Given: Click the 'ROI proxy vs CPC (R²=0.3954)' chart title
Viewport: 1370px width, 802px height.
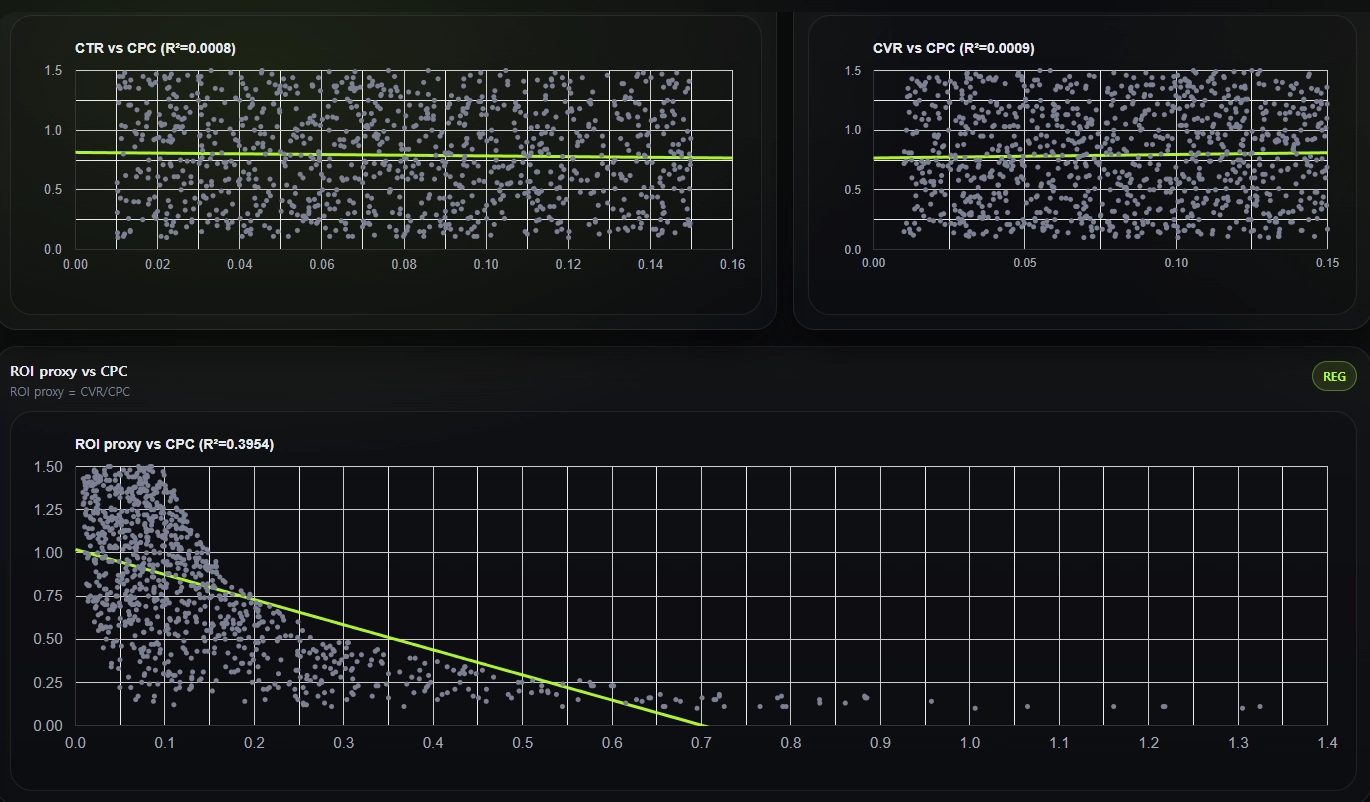Looking at the screenshot, I should (174, 444).
